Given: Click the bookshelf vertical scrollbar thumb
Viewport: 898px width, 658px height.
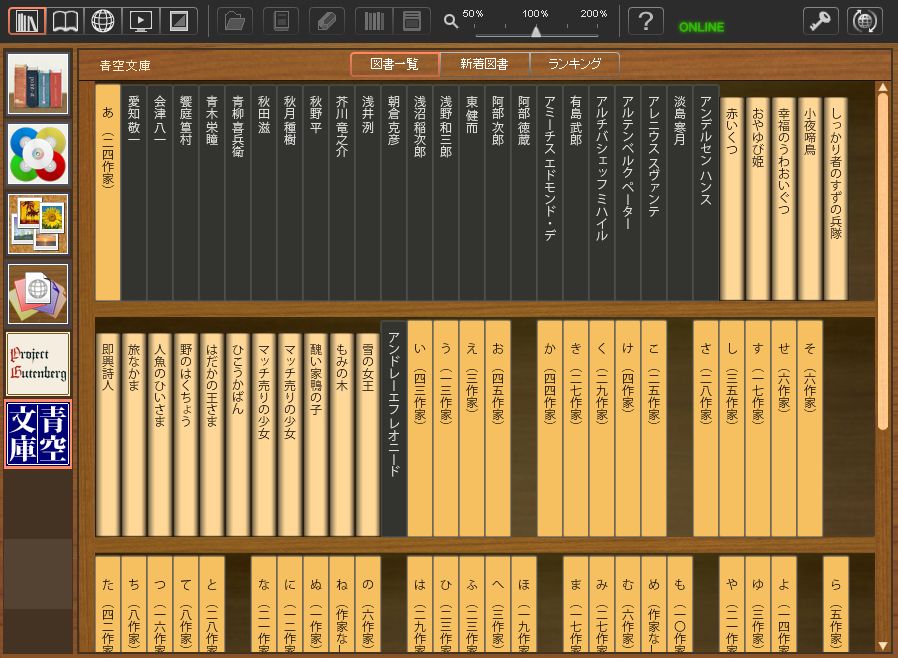Looking at the screenshot, I should click(x=883, y=261).
